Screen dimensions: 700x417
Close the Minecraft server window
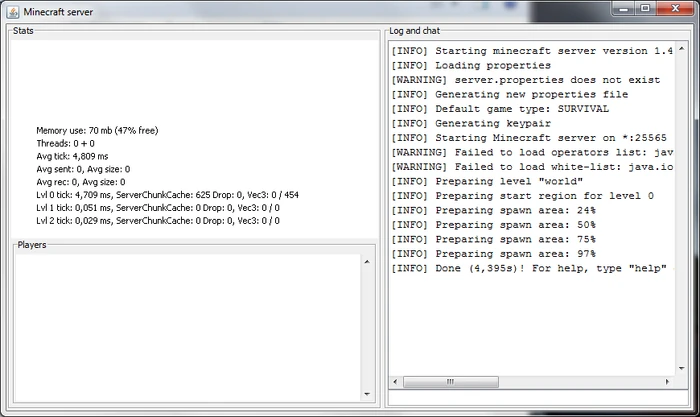coord(675,8)
